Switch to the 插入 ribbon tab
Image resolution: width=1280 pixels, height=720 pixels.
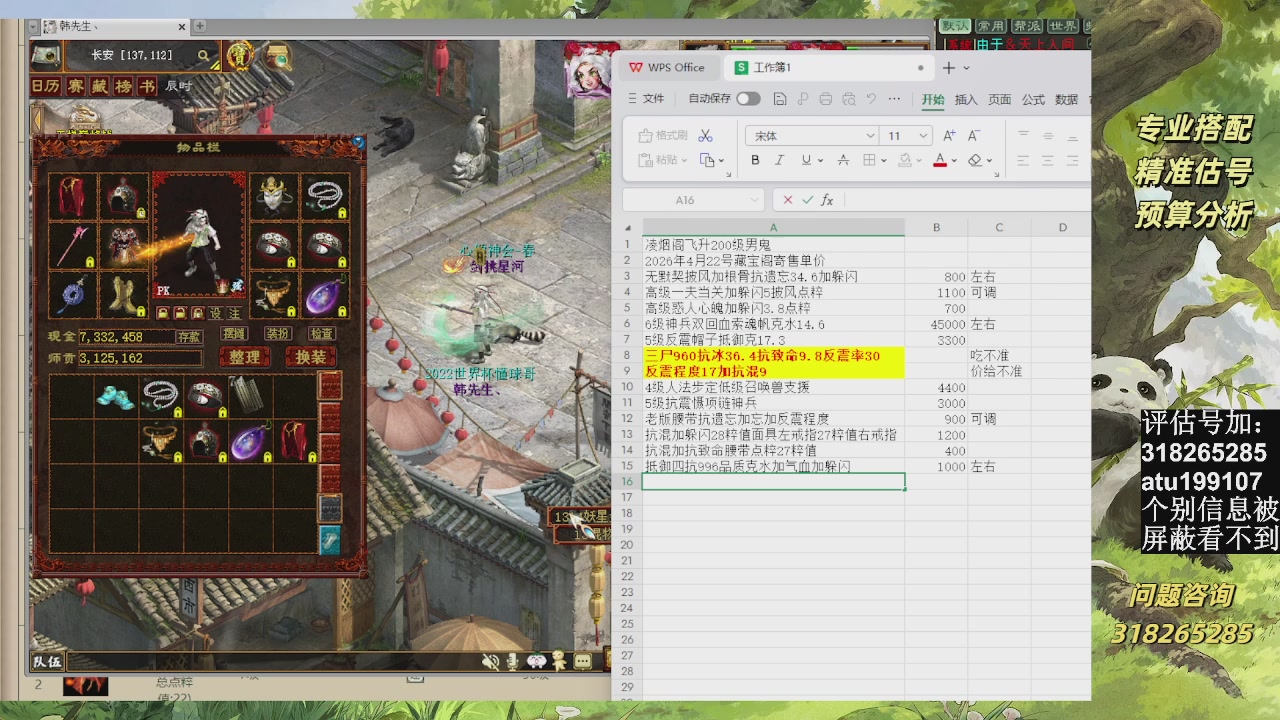point(966,100)
